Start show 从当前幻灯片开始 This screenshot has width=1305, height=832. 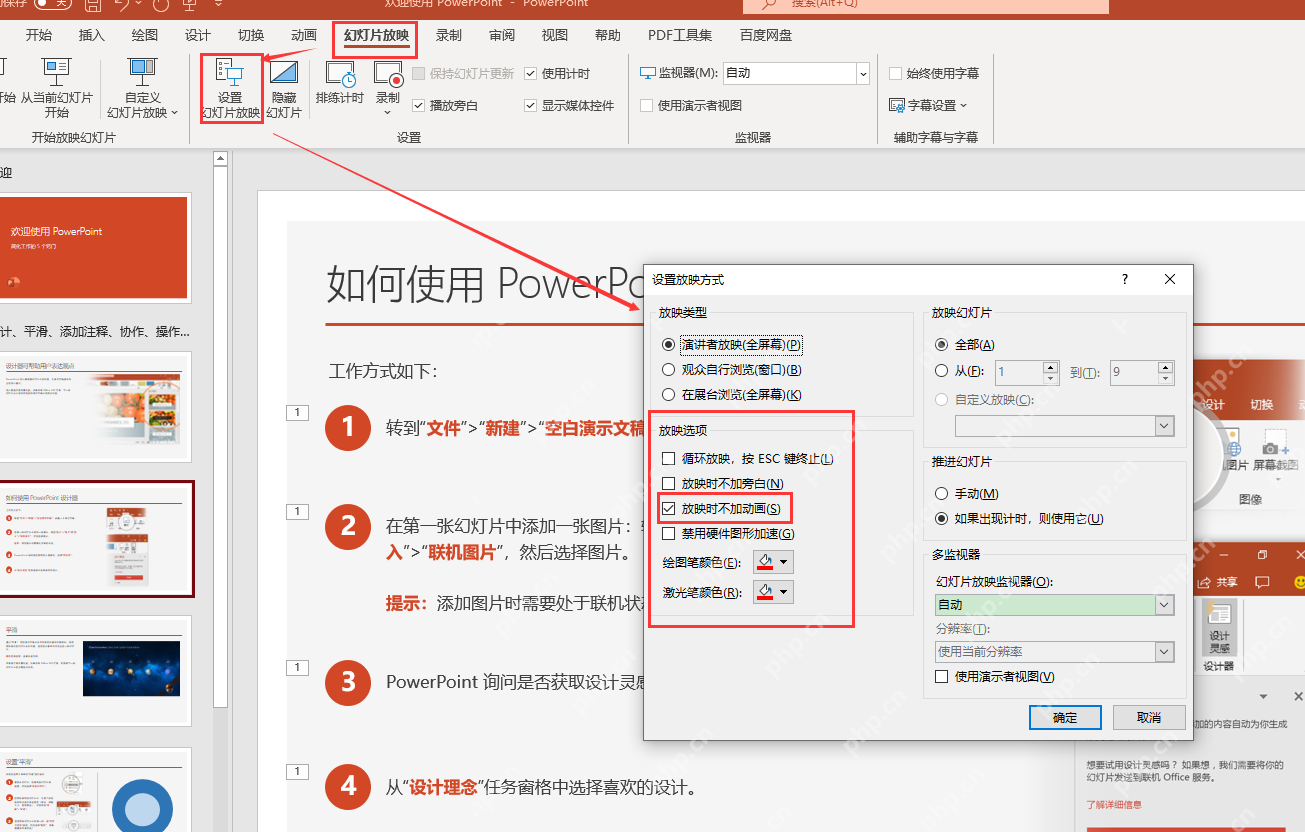click(x=57, y=89)
